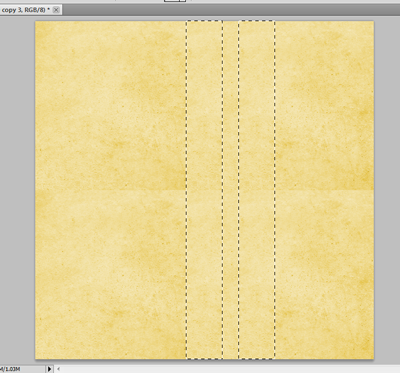Close the "copy 3" document tab

pos(56,10)
